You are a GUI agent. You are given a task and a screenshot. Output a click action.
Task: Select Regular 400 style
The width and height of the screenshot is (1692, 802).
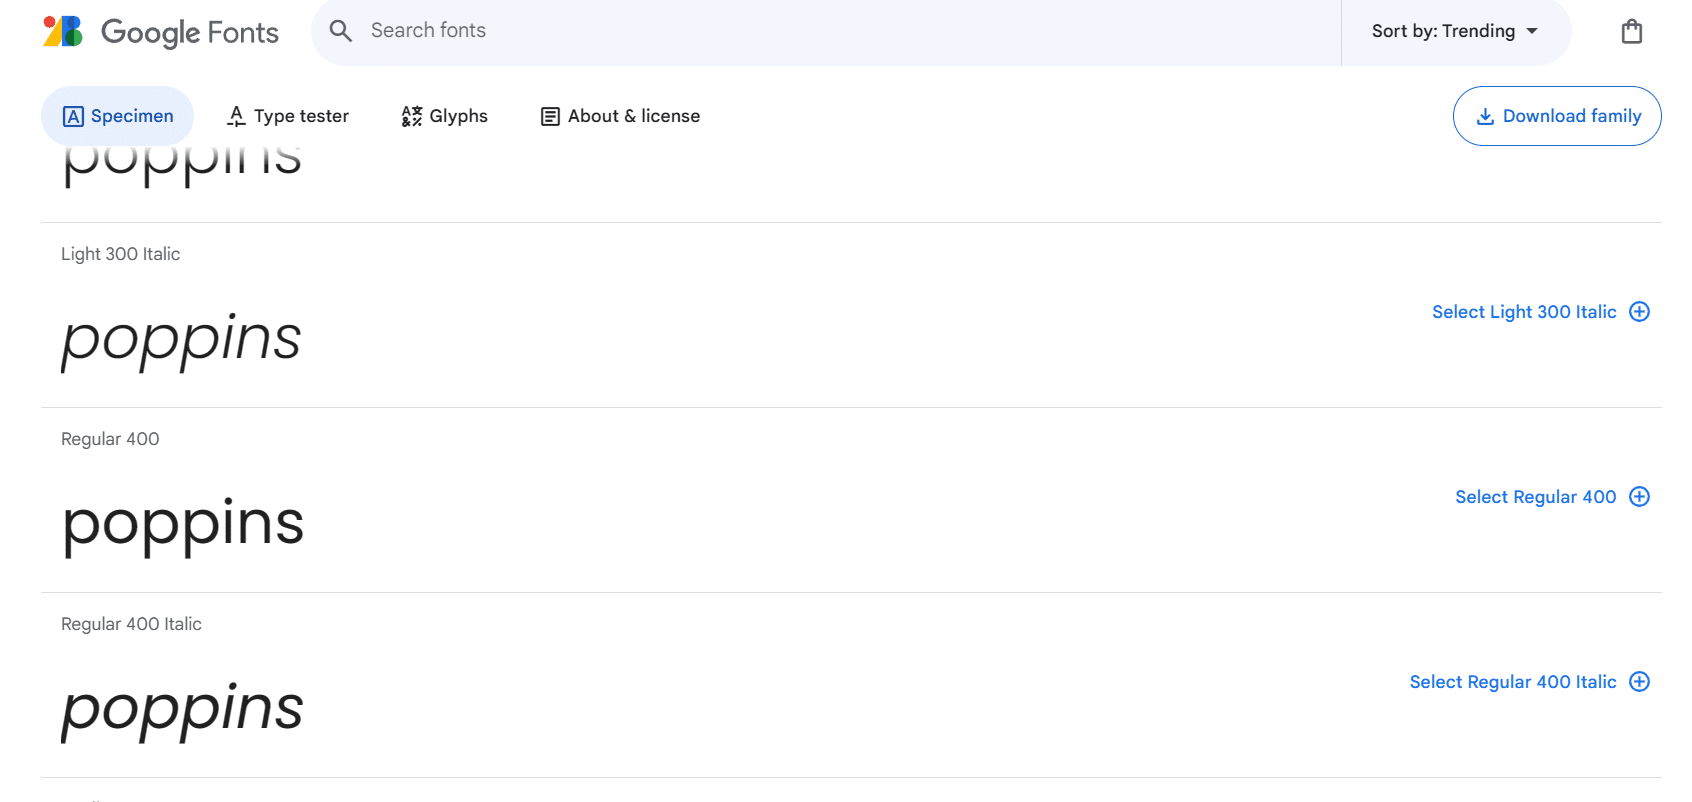[1535, 497]
